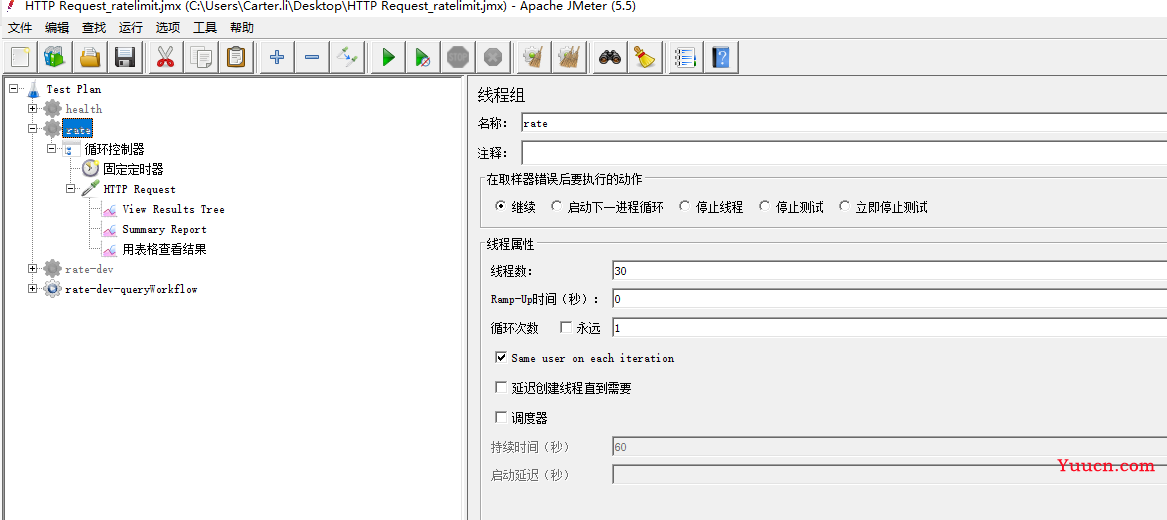Enable the 调度器 checkbox
Viewport: 1167px width, 520px height.
tap(501, 417)
